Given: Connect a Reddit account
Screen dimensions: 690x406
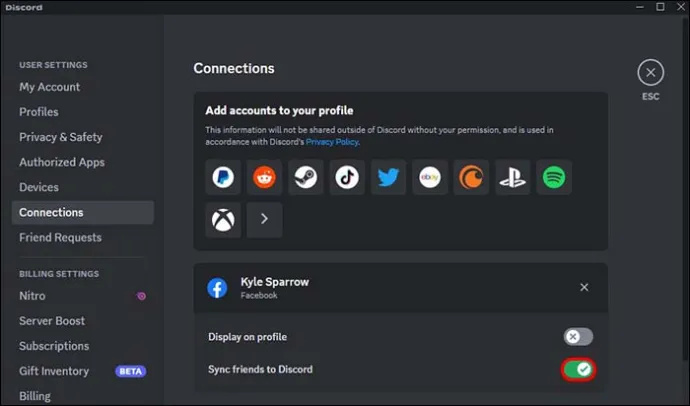Looking at the screenshot, I should coord(264,177).
